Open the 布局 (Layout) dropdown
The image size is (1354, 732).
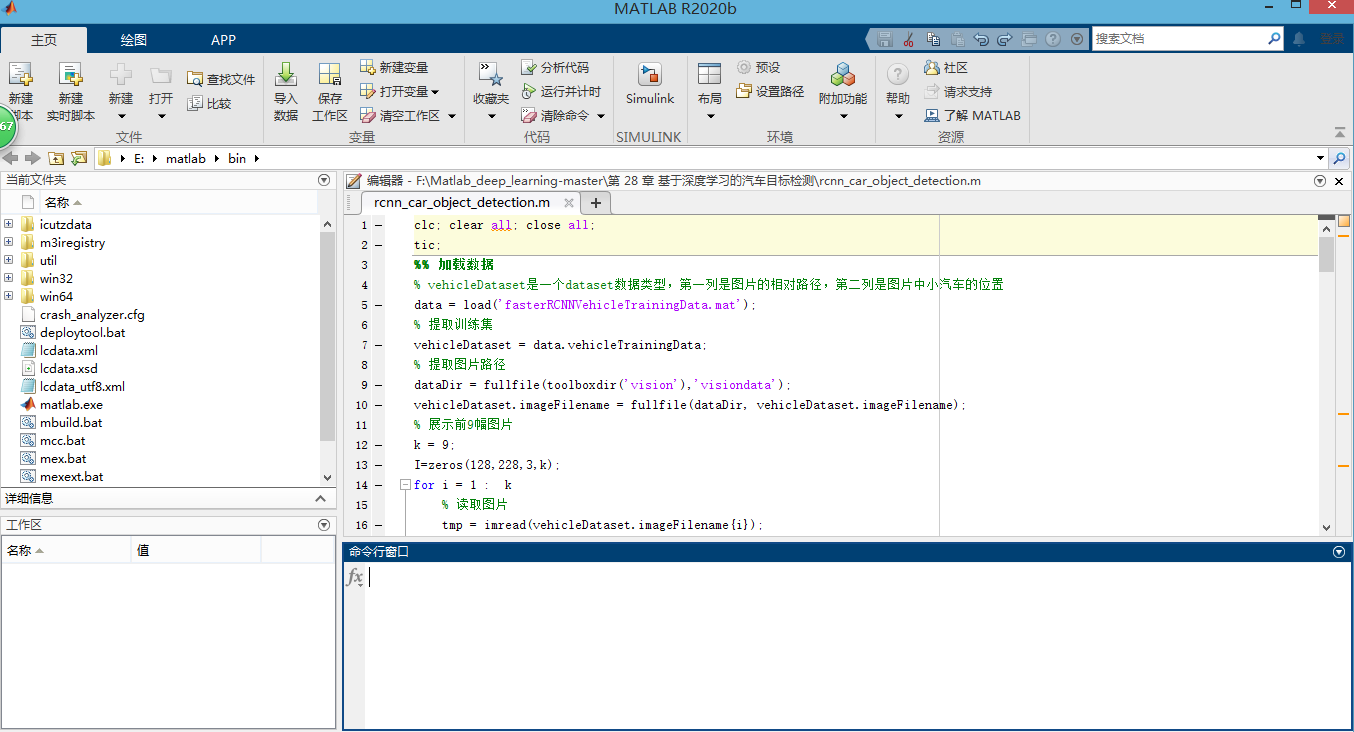tap(710, 116)
